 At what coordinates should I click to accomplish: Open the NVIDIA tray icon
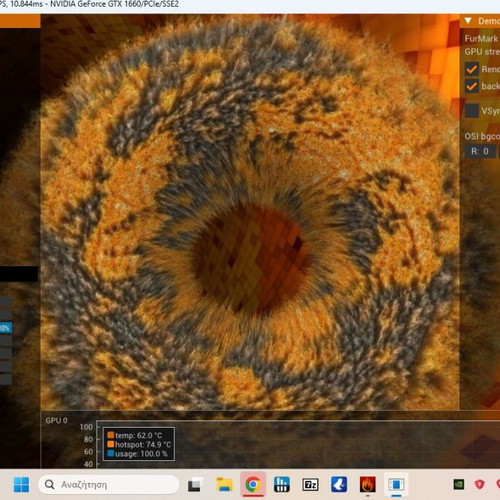click(459, 485)
